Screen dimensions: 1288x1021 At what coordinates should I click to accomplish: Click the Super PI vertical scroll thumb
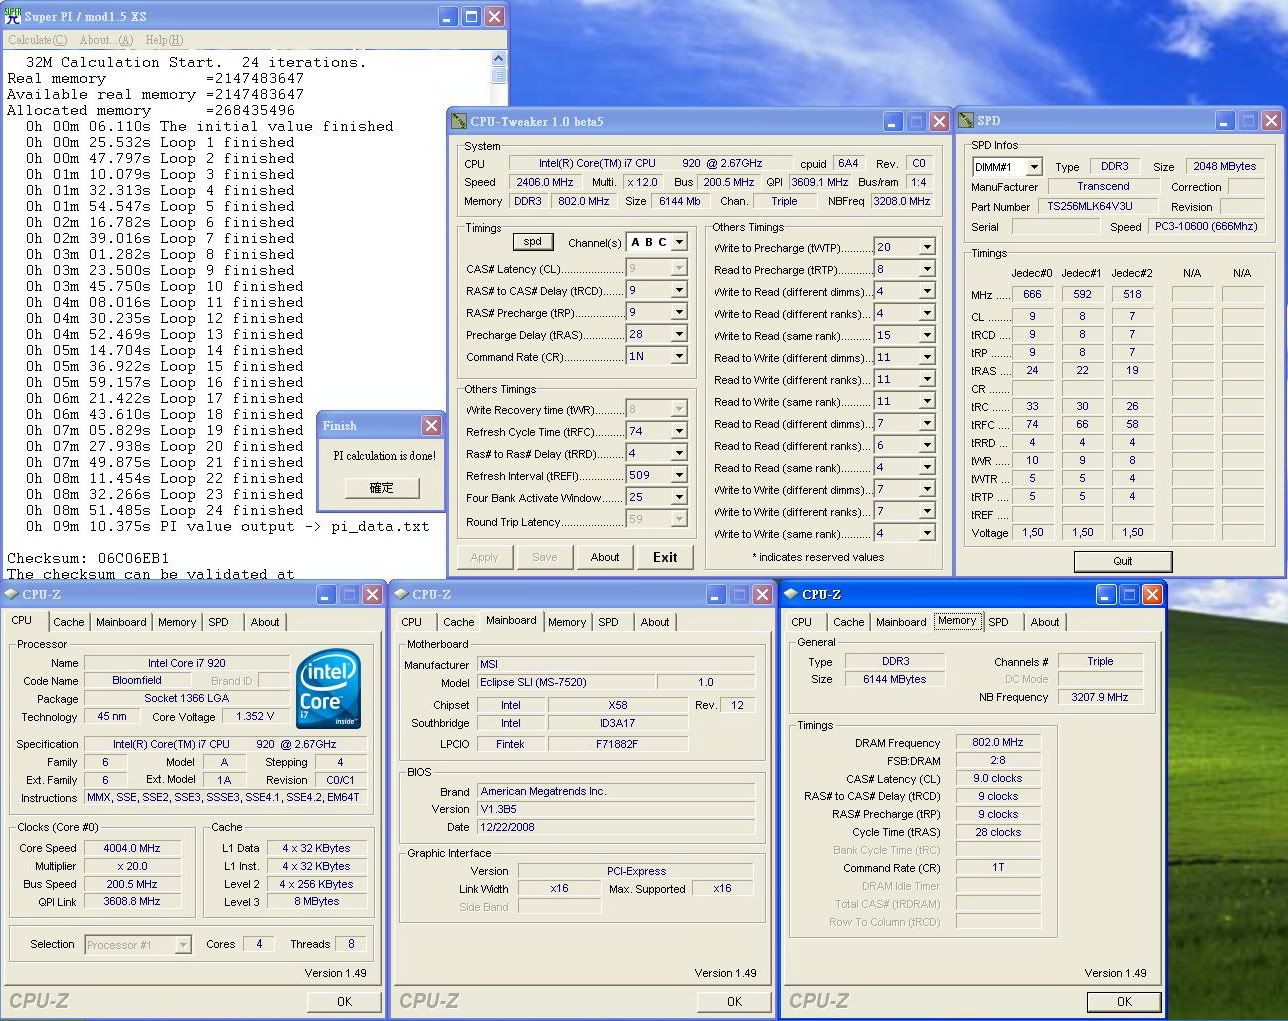click(498, 76)
